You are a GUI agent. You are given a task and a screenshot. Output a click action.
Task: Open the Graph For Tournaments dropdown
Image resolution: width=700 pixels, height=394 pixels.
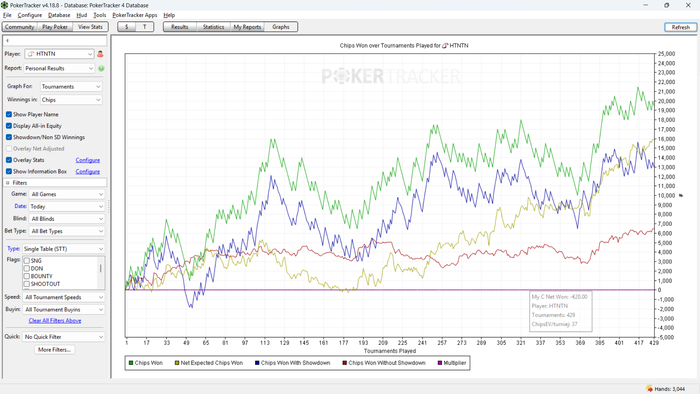[x=71, y=87]
